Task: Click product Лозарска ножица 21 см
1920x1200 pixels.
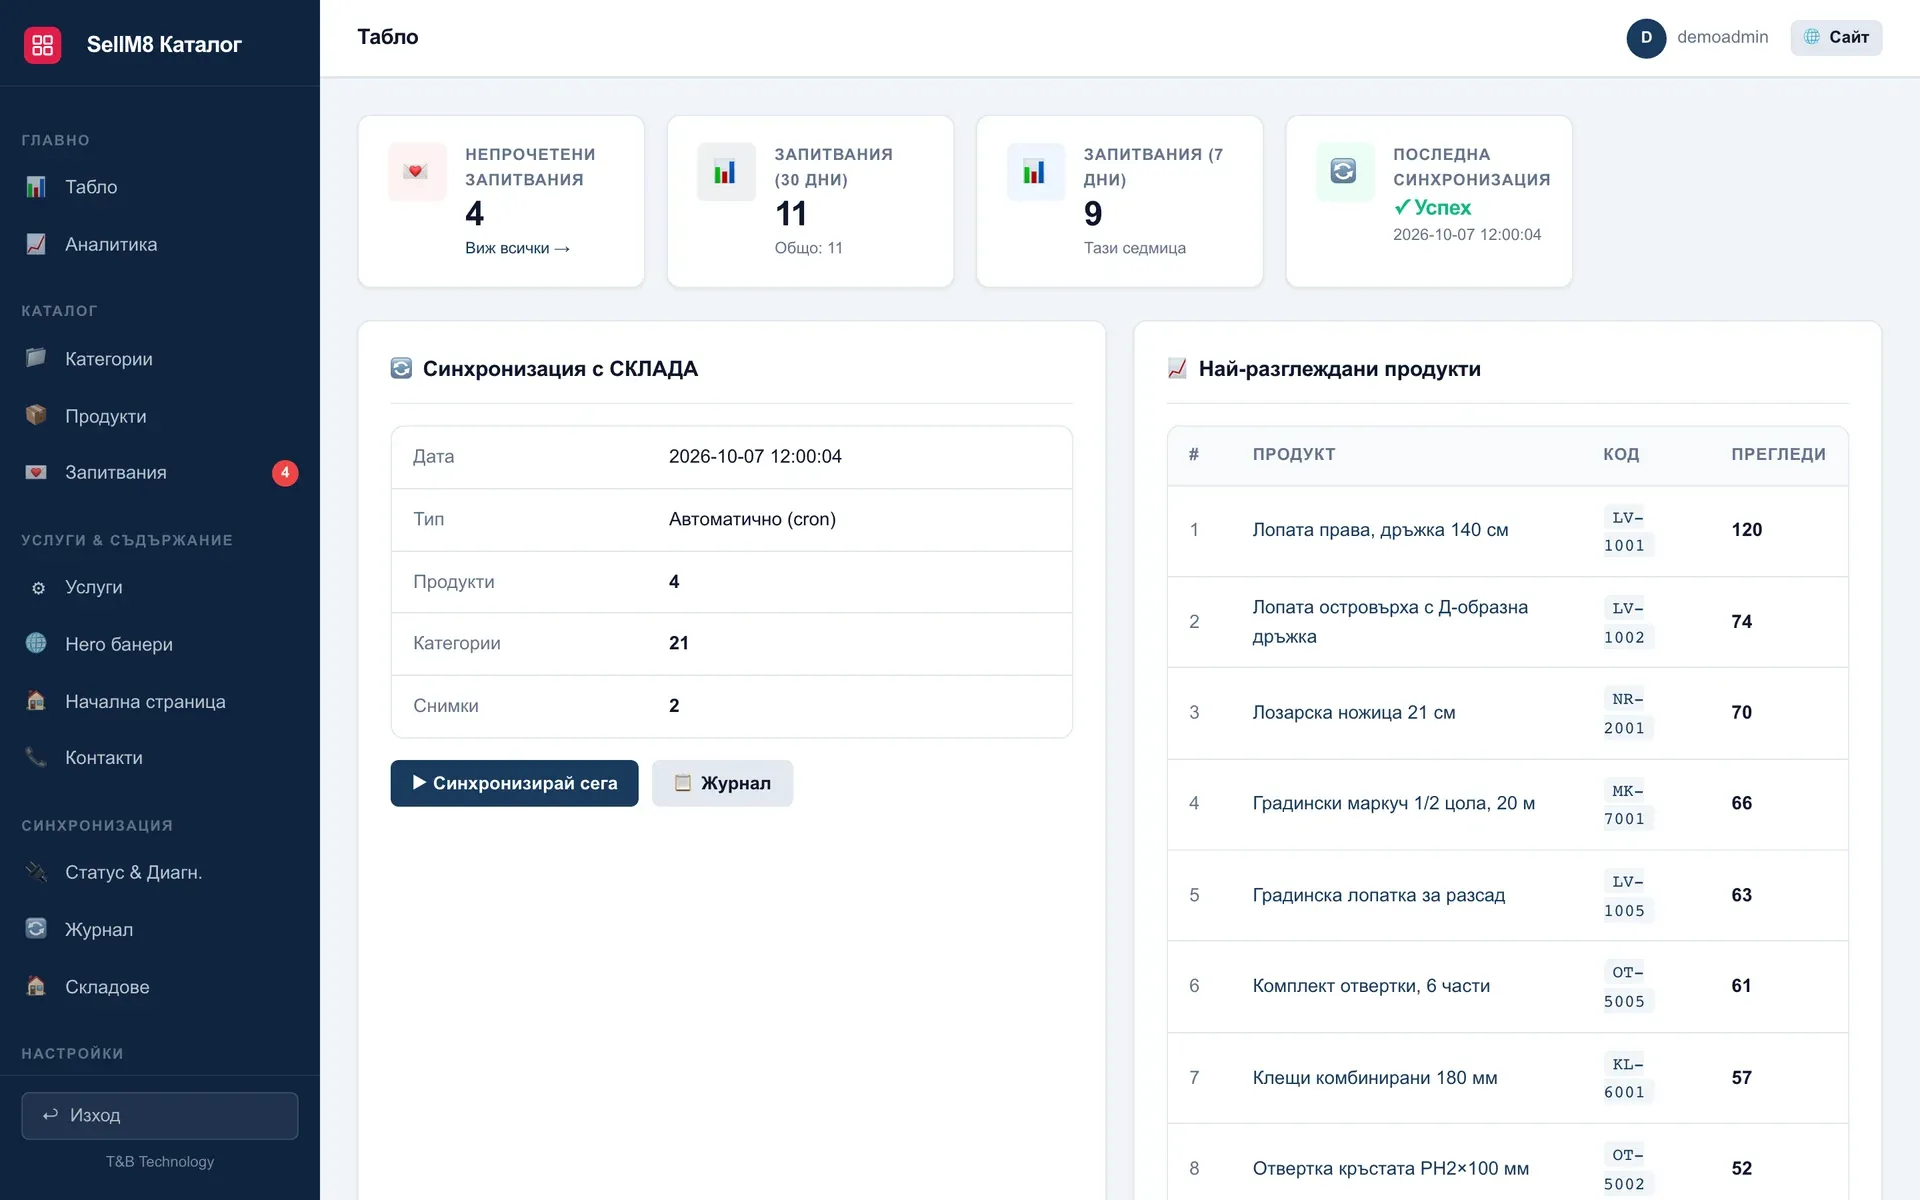Action: coord(1353,712)
